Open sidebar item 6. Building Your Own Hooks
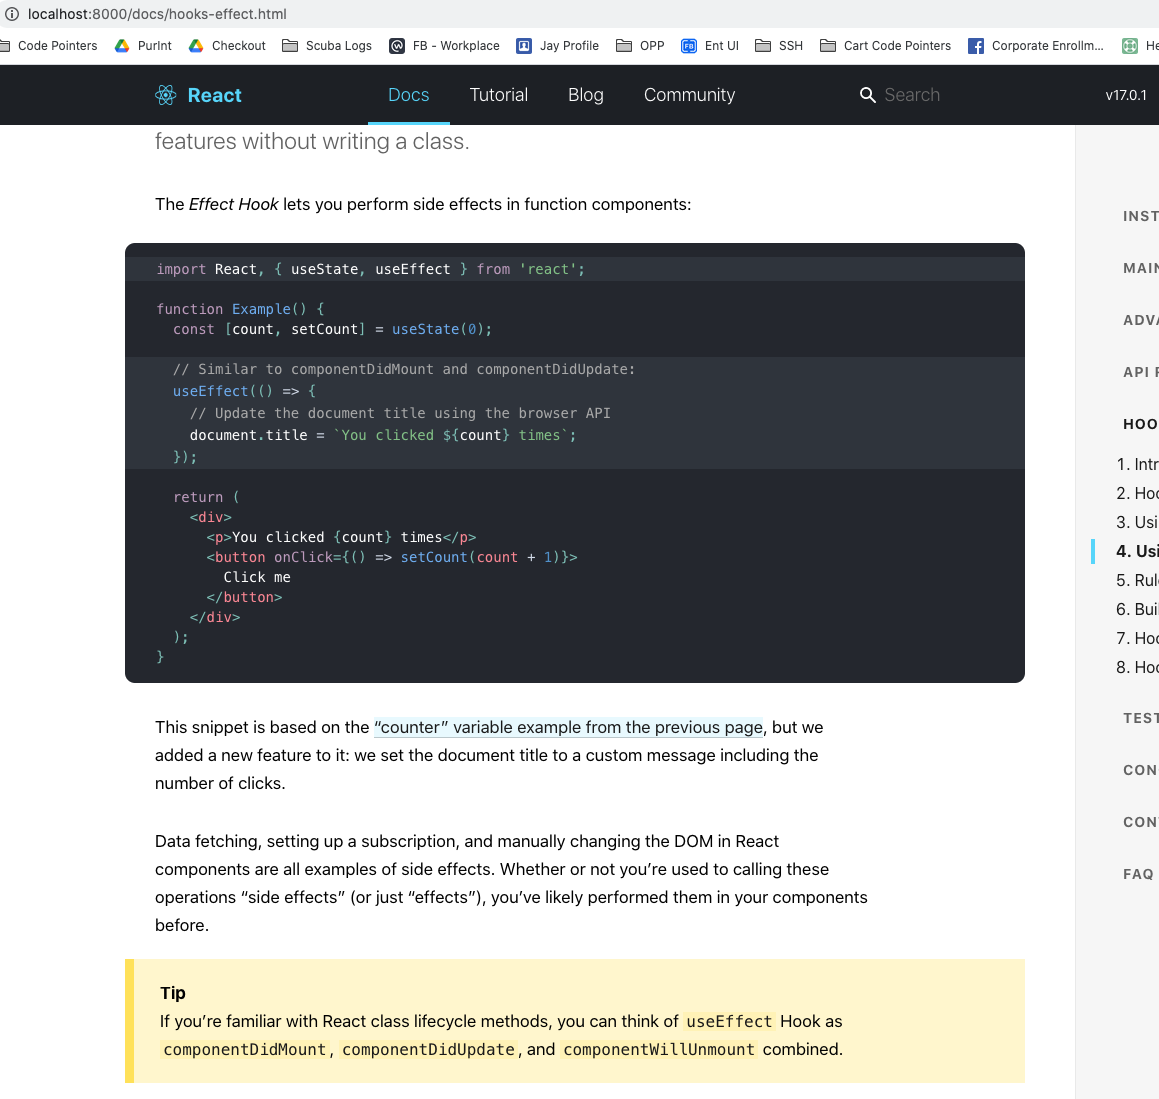The image size is (1159, 1099). [1138, 609]
